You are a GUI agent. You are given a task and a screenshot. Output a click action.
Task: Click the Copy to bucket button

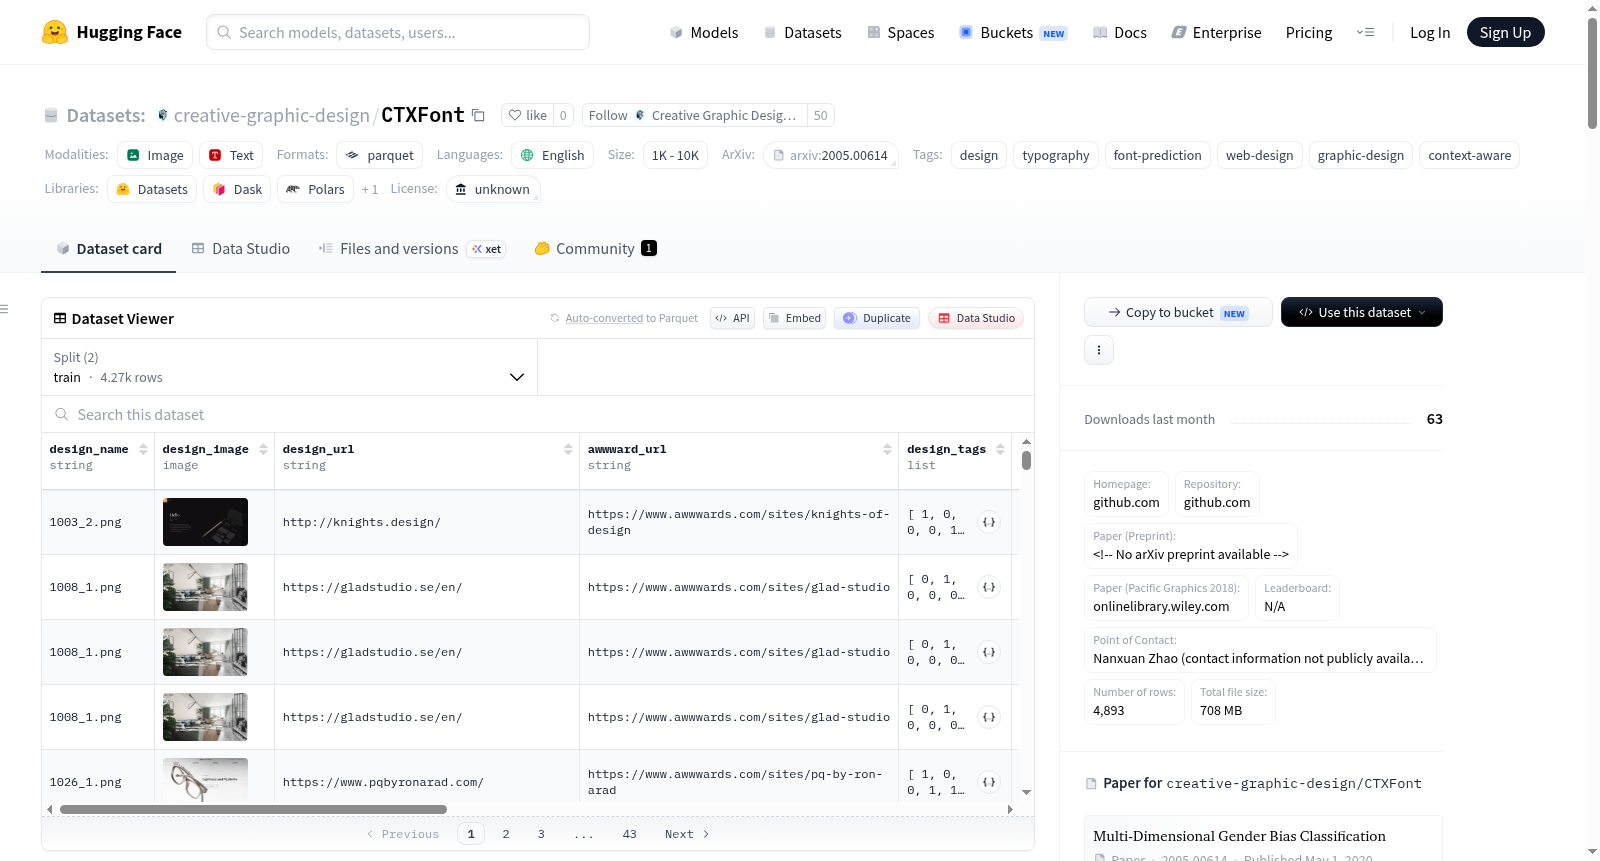[1178, 312]
